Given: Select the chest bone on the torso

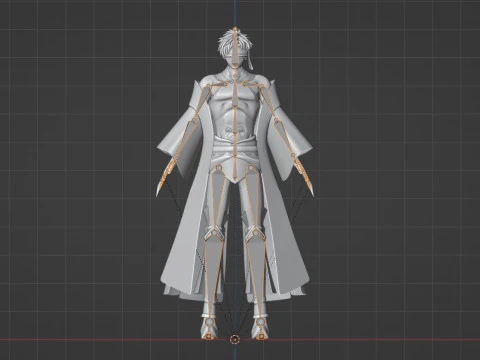Looking at the screenshot, I should pos(236,94).
